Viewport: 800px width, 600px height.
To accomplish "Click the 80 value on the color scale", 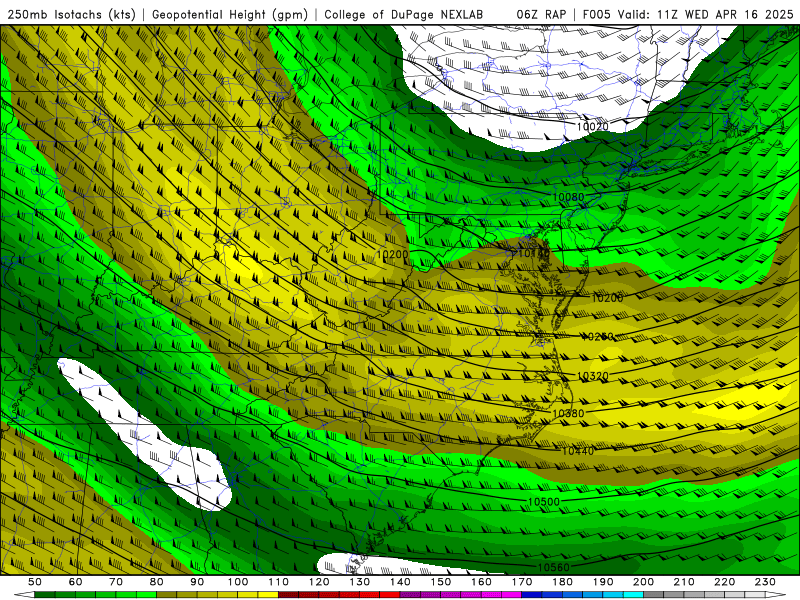I will 157,582.
